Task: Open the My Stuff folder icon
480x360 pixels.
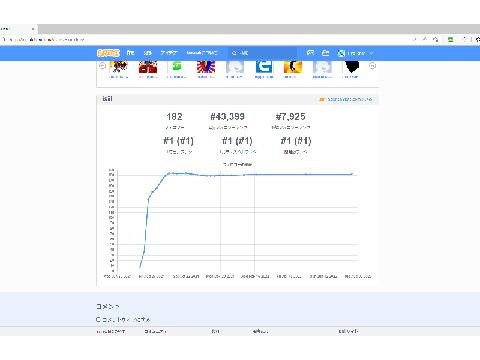Action: point(325,53)
